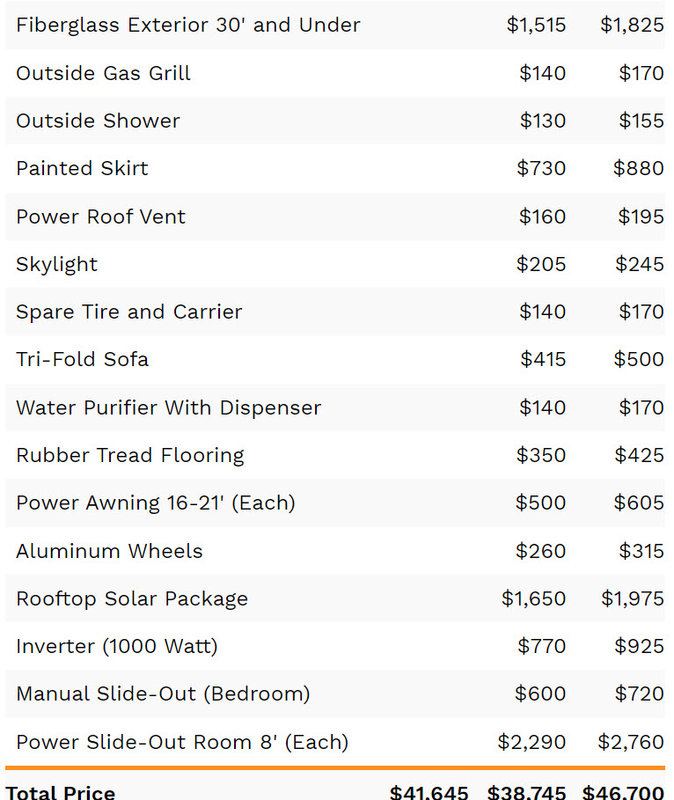
Task: Select Rubber Tread Flooring $350 price
Action: click(x=541, y=455)
